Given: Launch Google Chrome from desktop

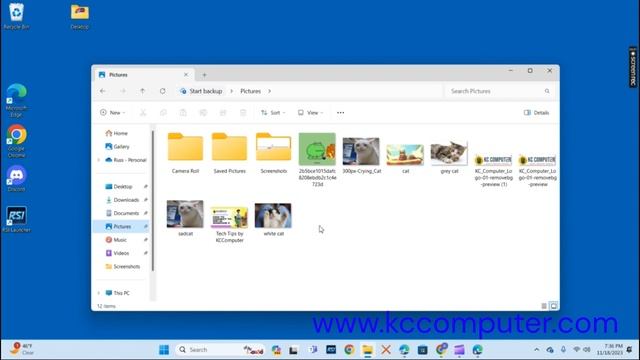Looking at the screenshot, I should pyautogui.click(x=16, y=141).
